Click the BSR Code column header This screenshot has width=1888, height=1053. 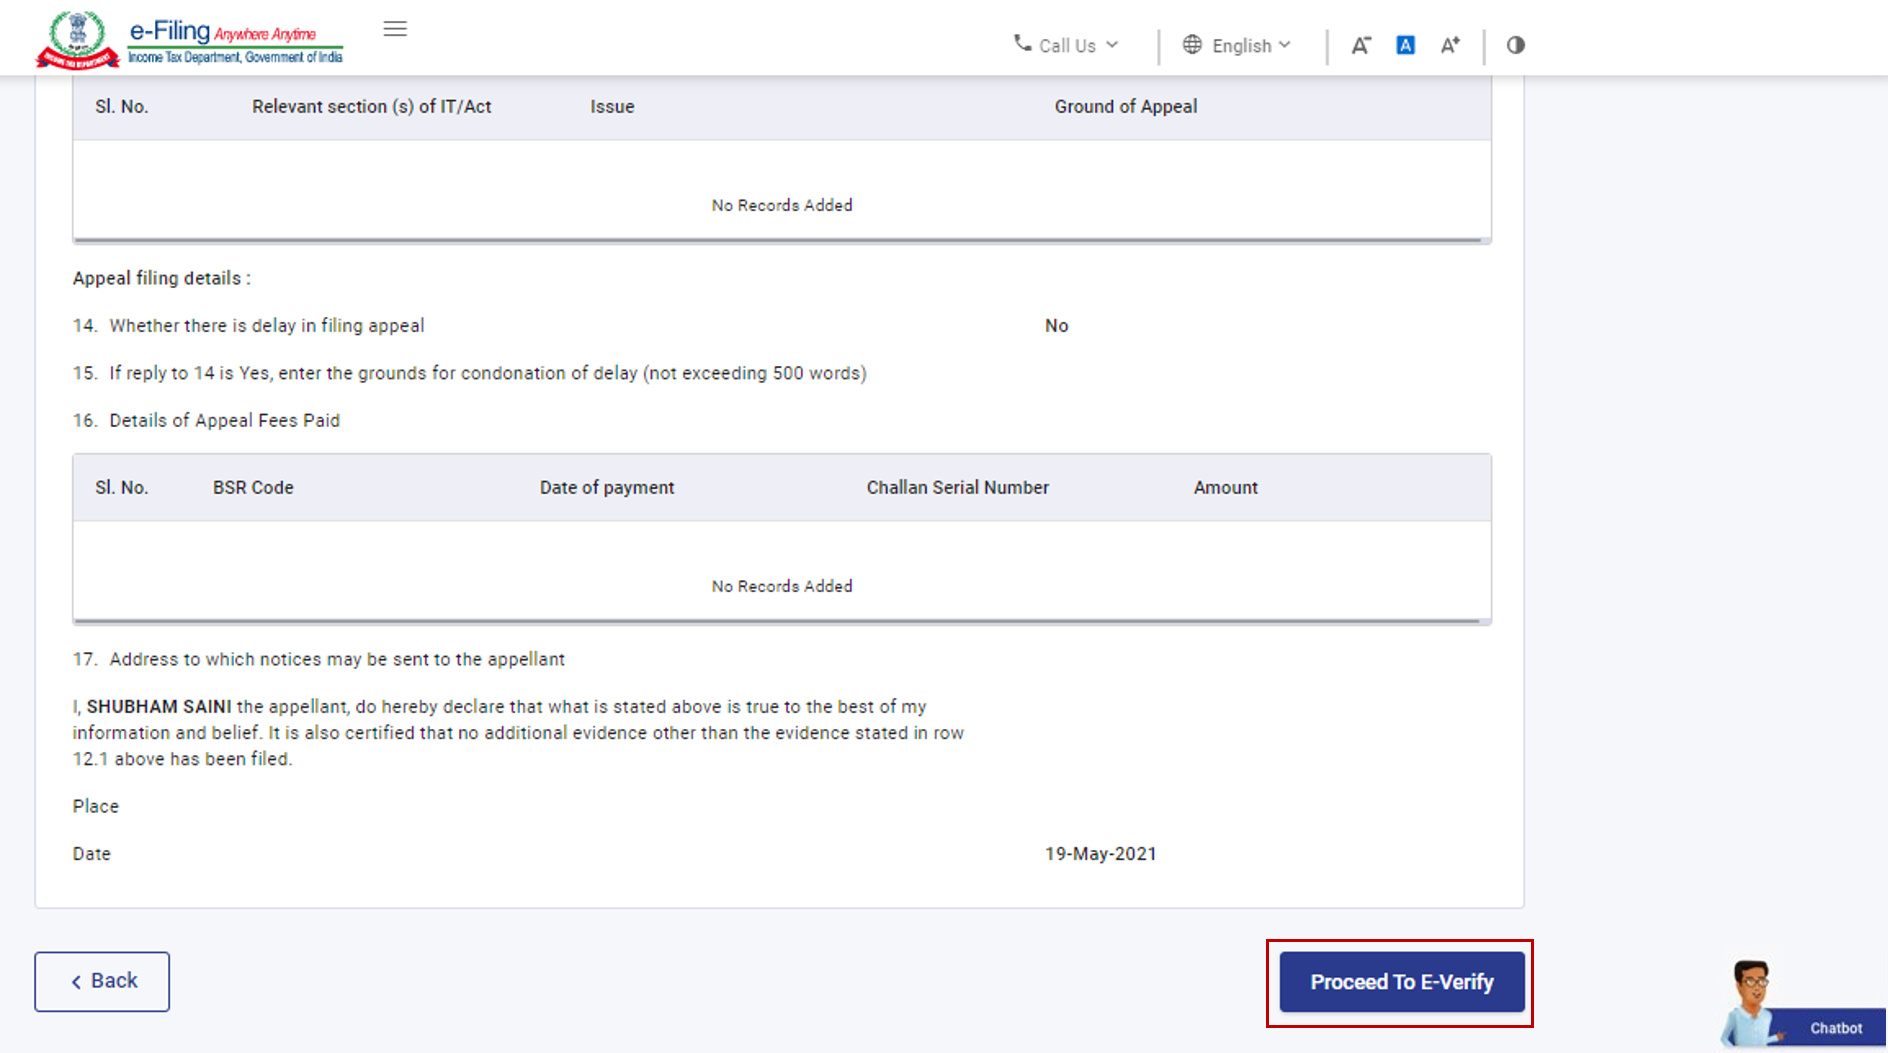pos(253,487)
